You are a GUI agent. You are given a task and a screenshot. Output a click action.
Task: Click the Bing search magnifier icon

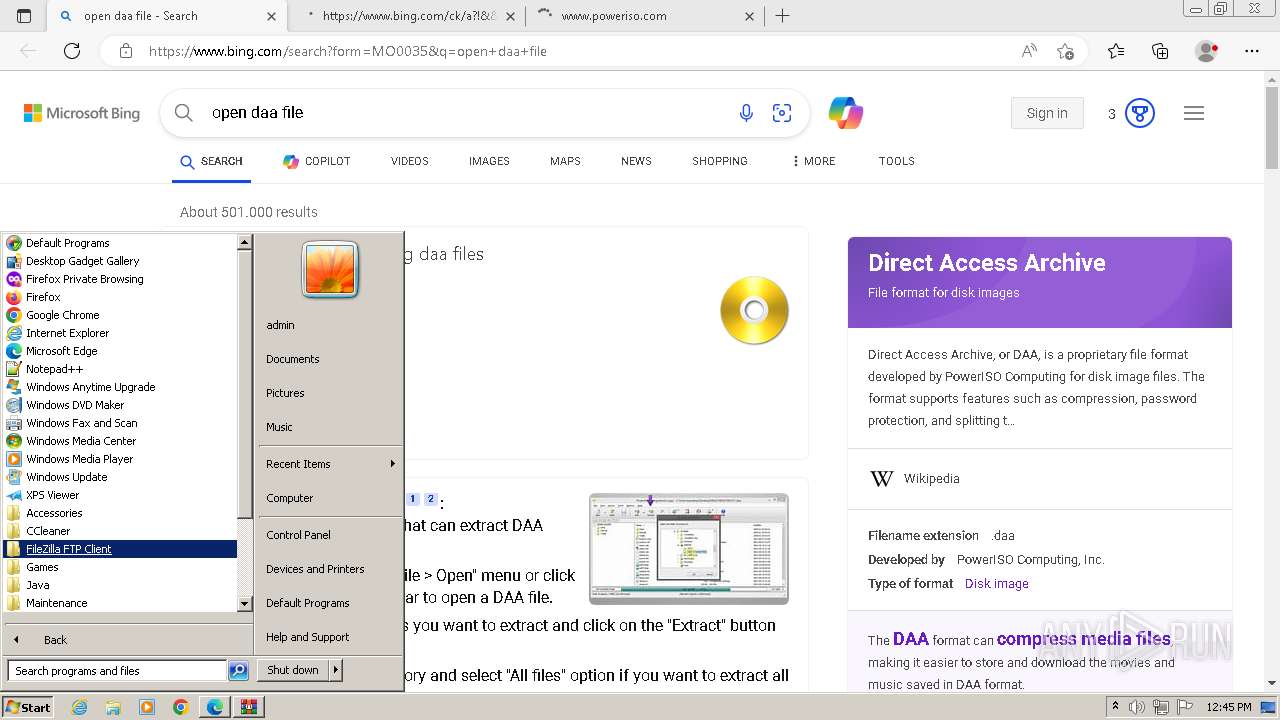pos(184,113)
